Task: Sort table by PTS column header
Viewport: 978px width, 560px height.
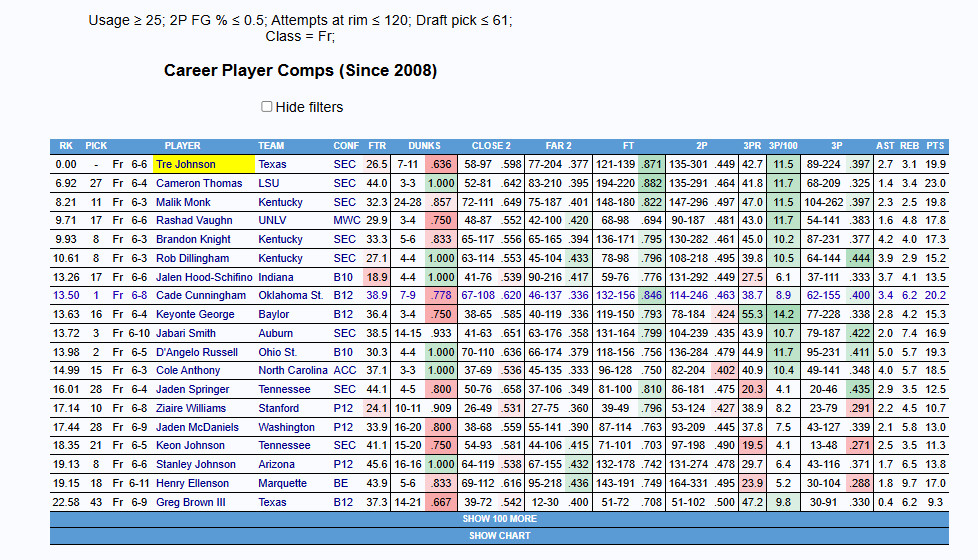Action: (x=935, y=146)
